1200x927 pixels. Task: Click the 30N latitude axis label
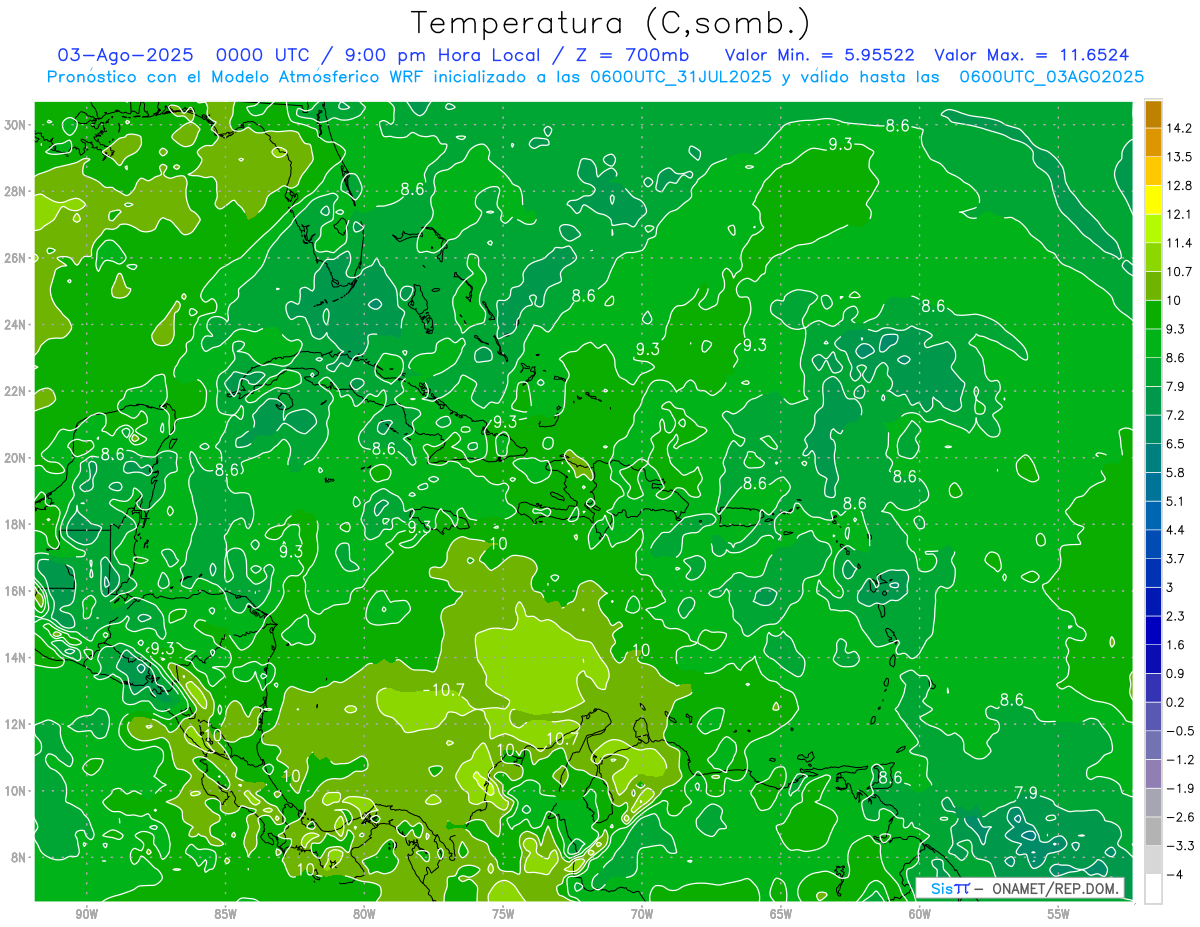[17, 125]
